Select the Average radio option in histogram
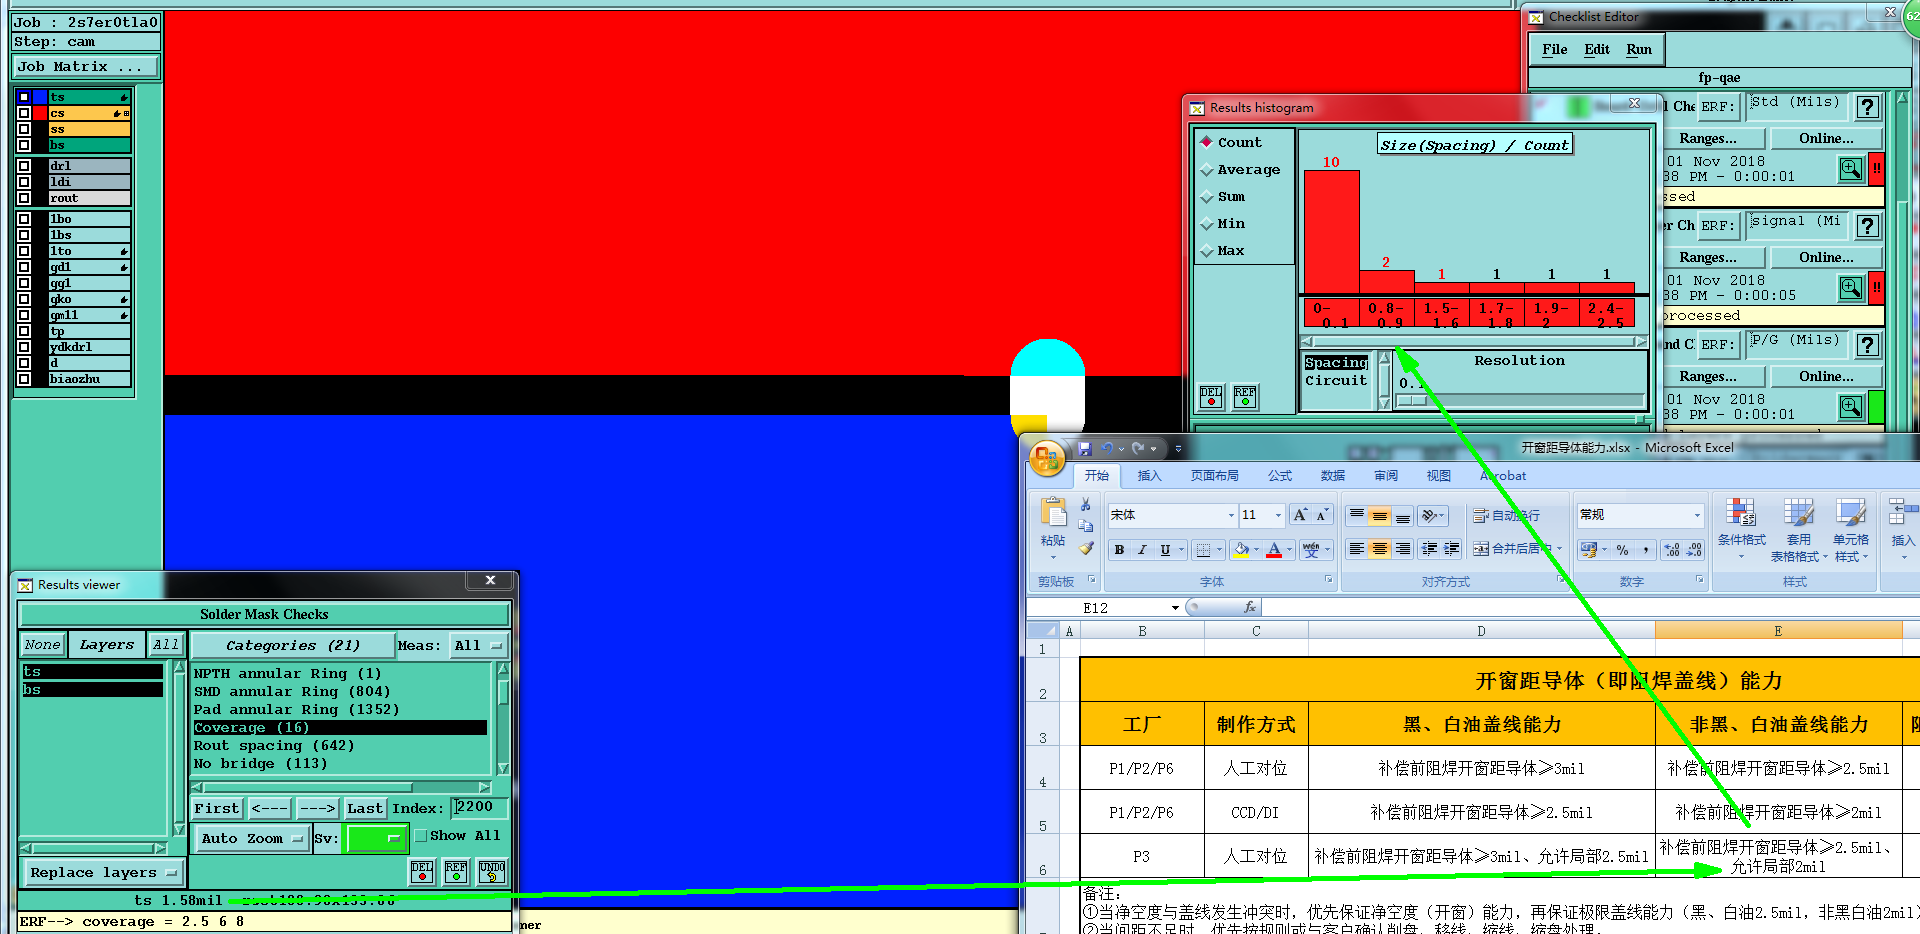This screenshot has width=1920, height=934. [x=1207, y=170]
